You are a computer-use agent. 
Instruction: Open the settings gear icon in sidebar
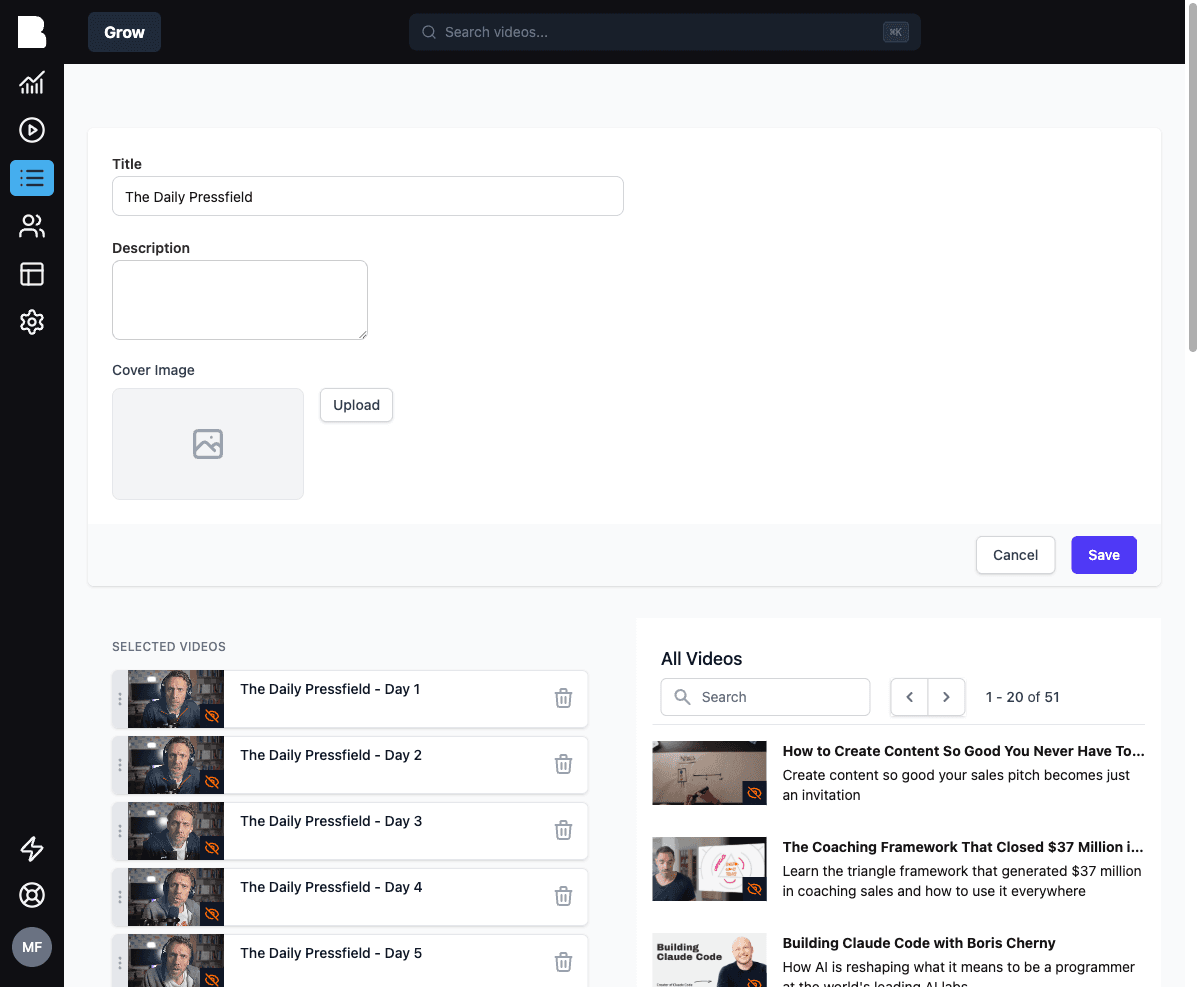point(32,322)
